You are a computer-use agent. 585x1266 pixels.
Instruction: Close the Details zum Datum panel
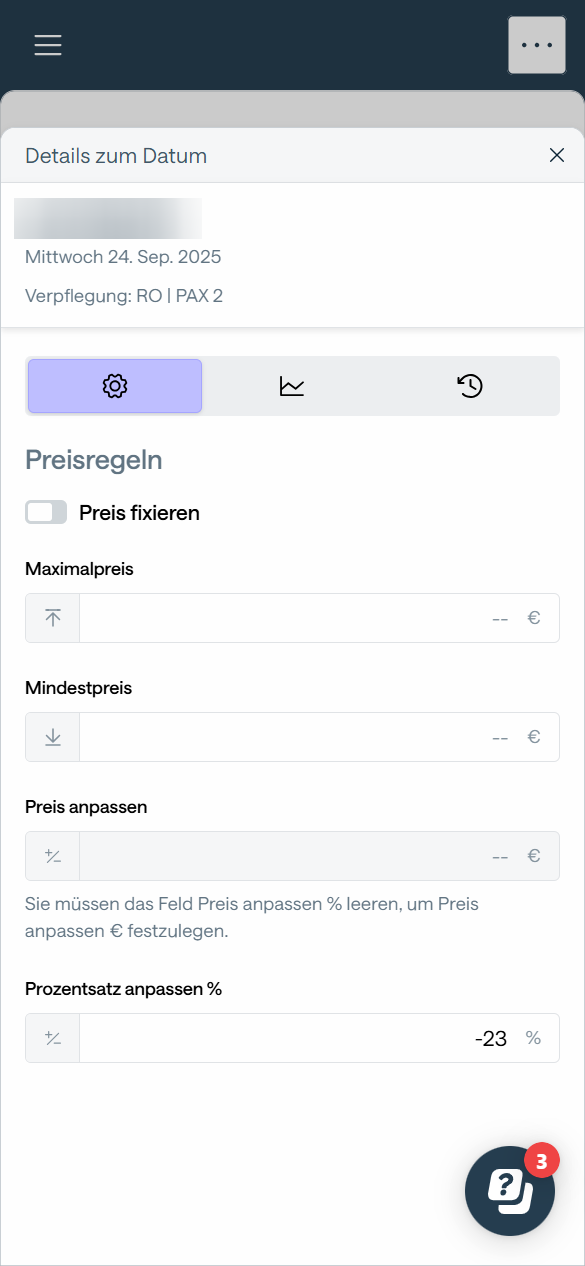click(x=557, y=155)
